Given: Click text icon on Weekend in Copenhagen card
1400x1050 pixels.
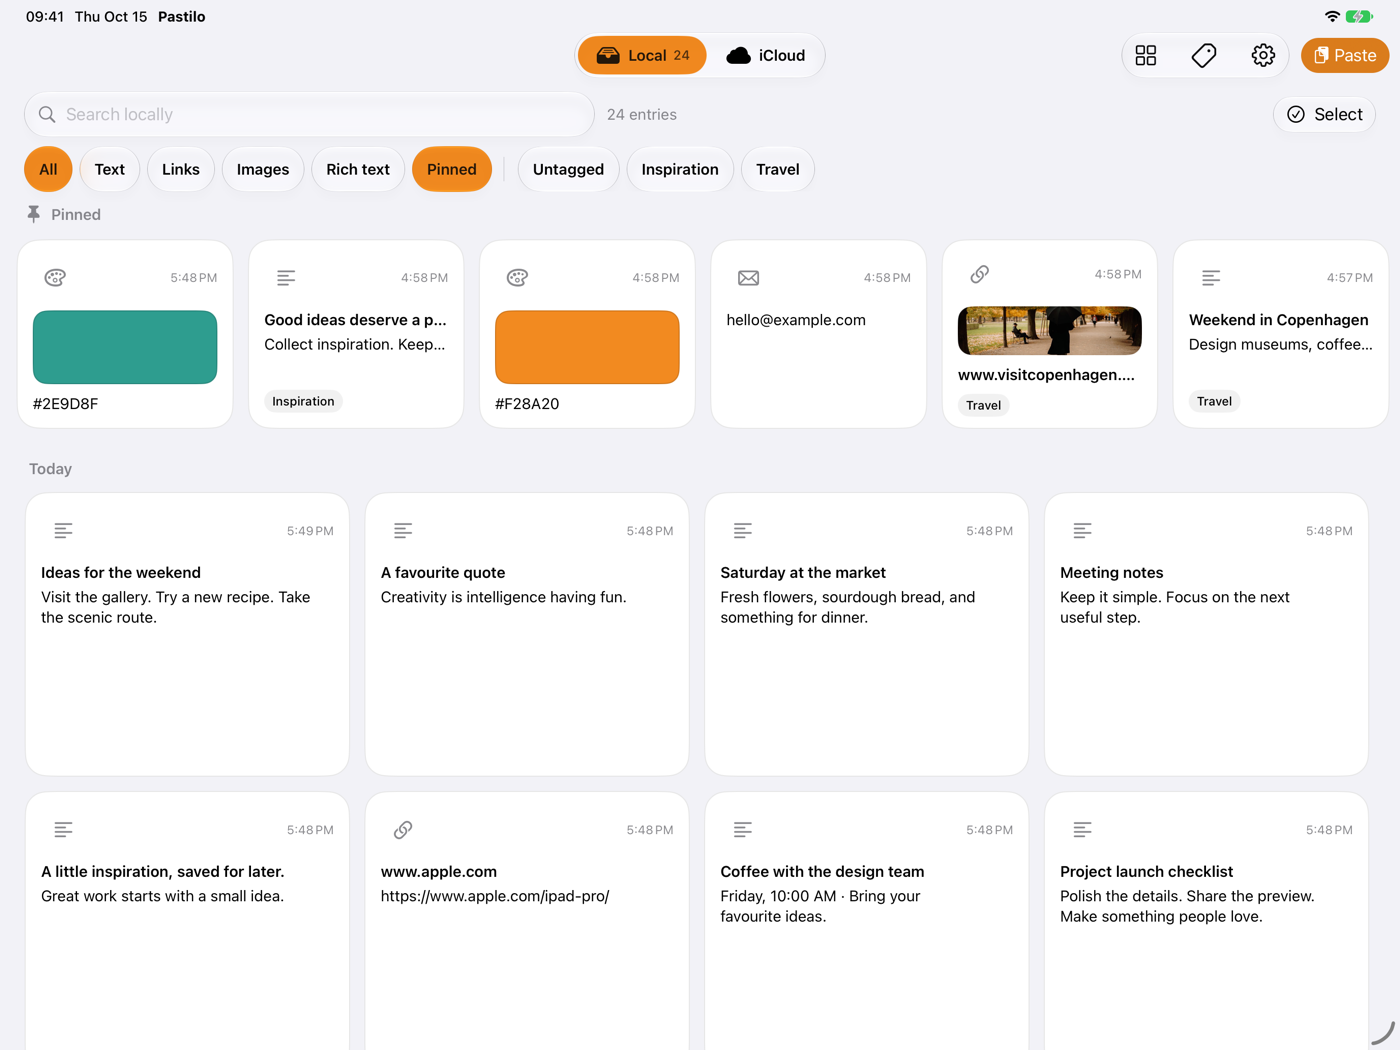Looking at the screenshot, I should tap(1211, 278).
